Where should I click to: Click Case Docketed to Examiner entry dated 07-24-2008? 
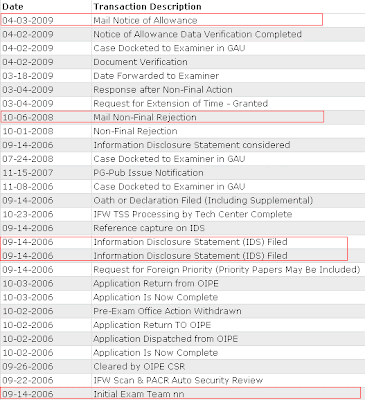[x=169, y=159]
